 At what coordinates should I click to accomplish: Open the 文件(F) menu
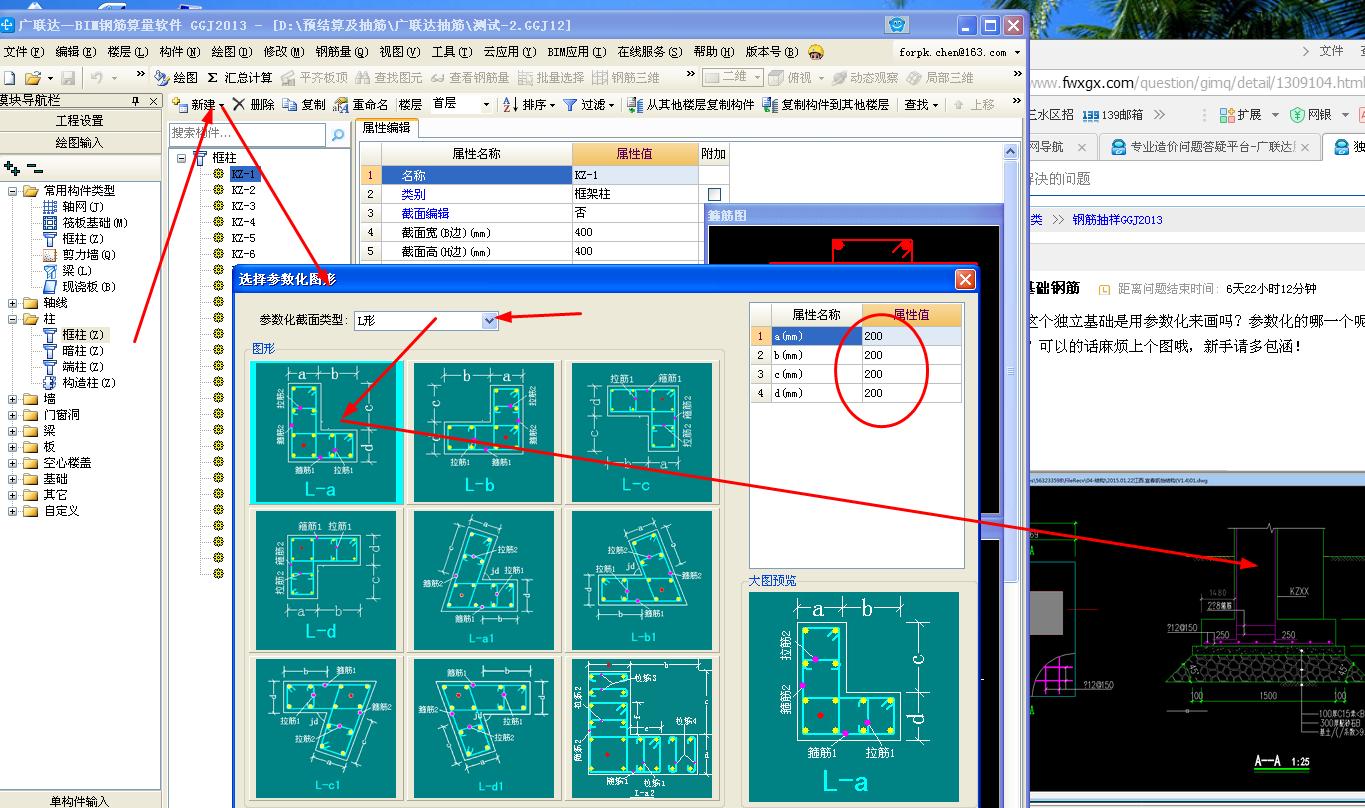tap(24, 52)
